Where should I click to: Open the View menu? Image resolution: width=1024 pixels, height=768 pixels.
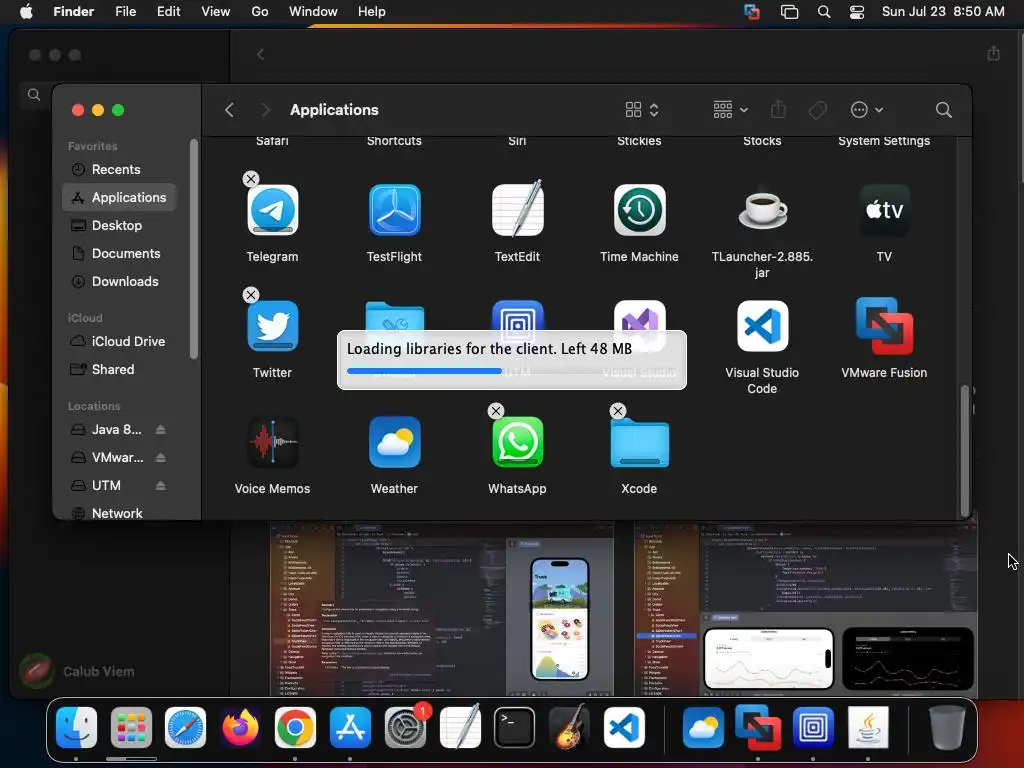[216, 12]
